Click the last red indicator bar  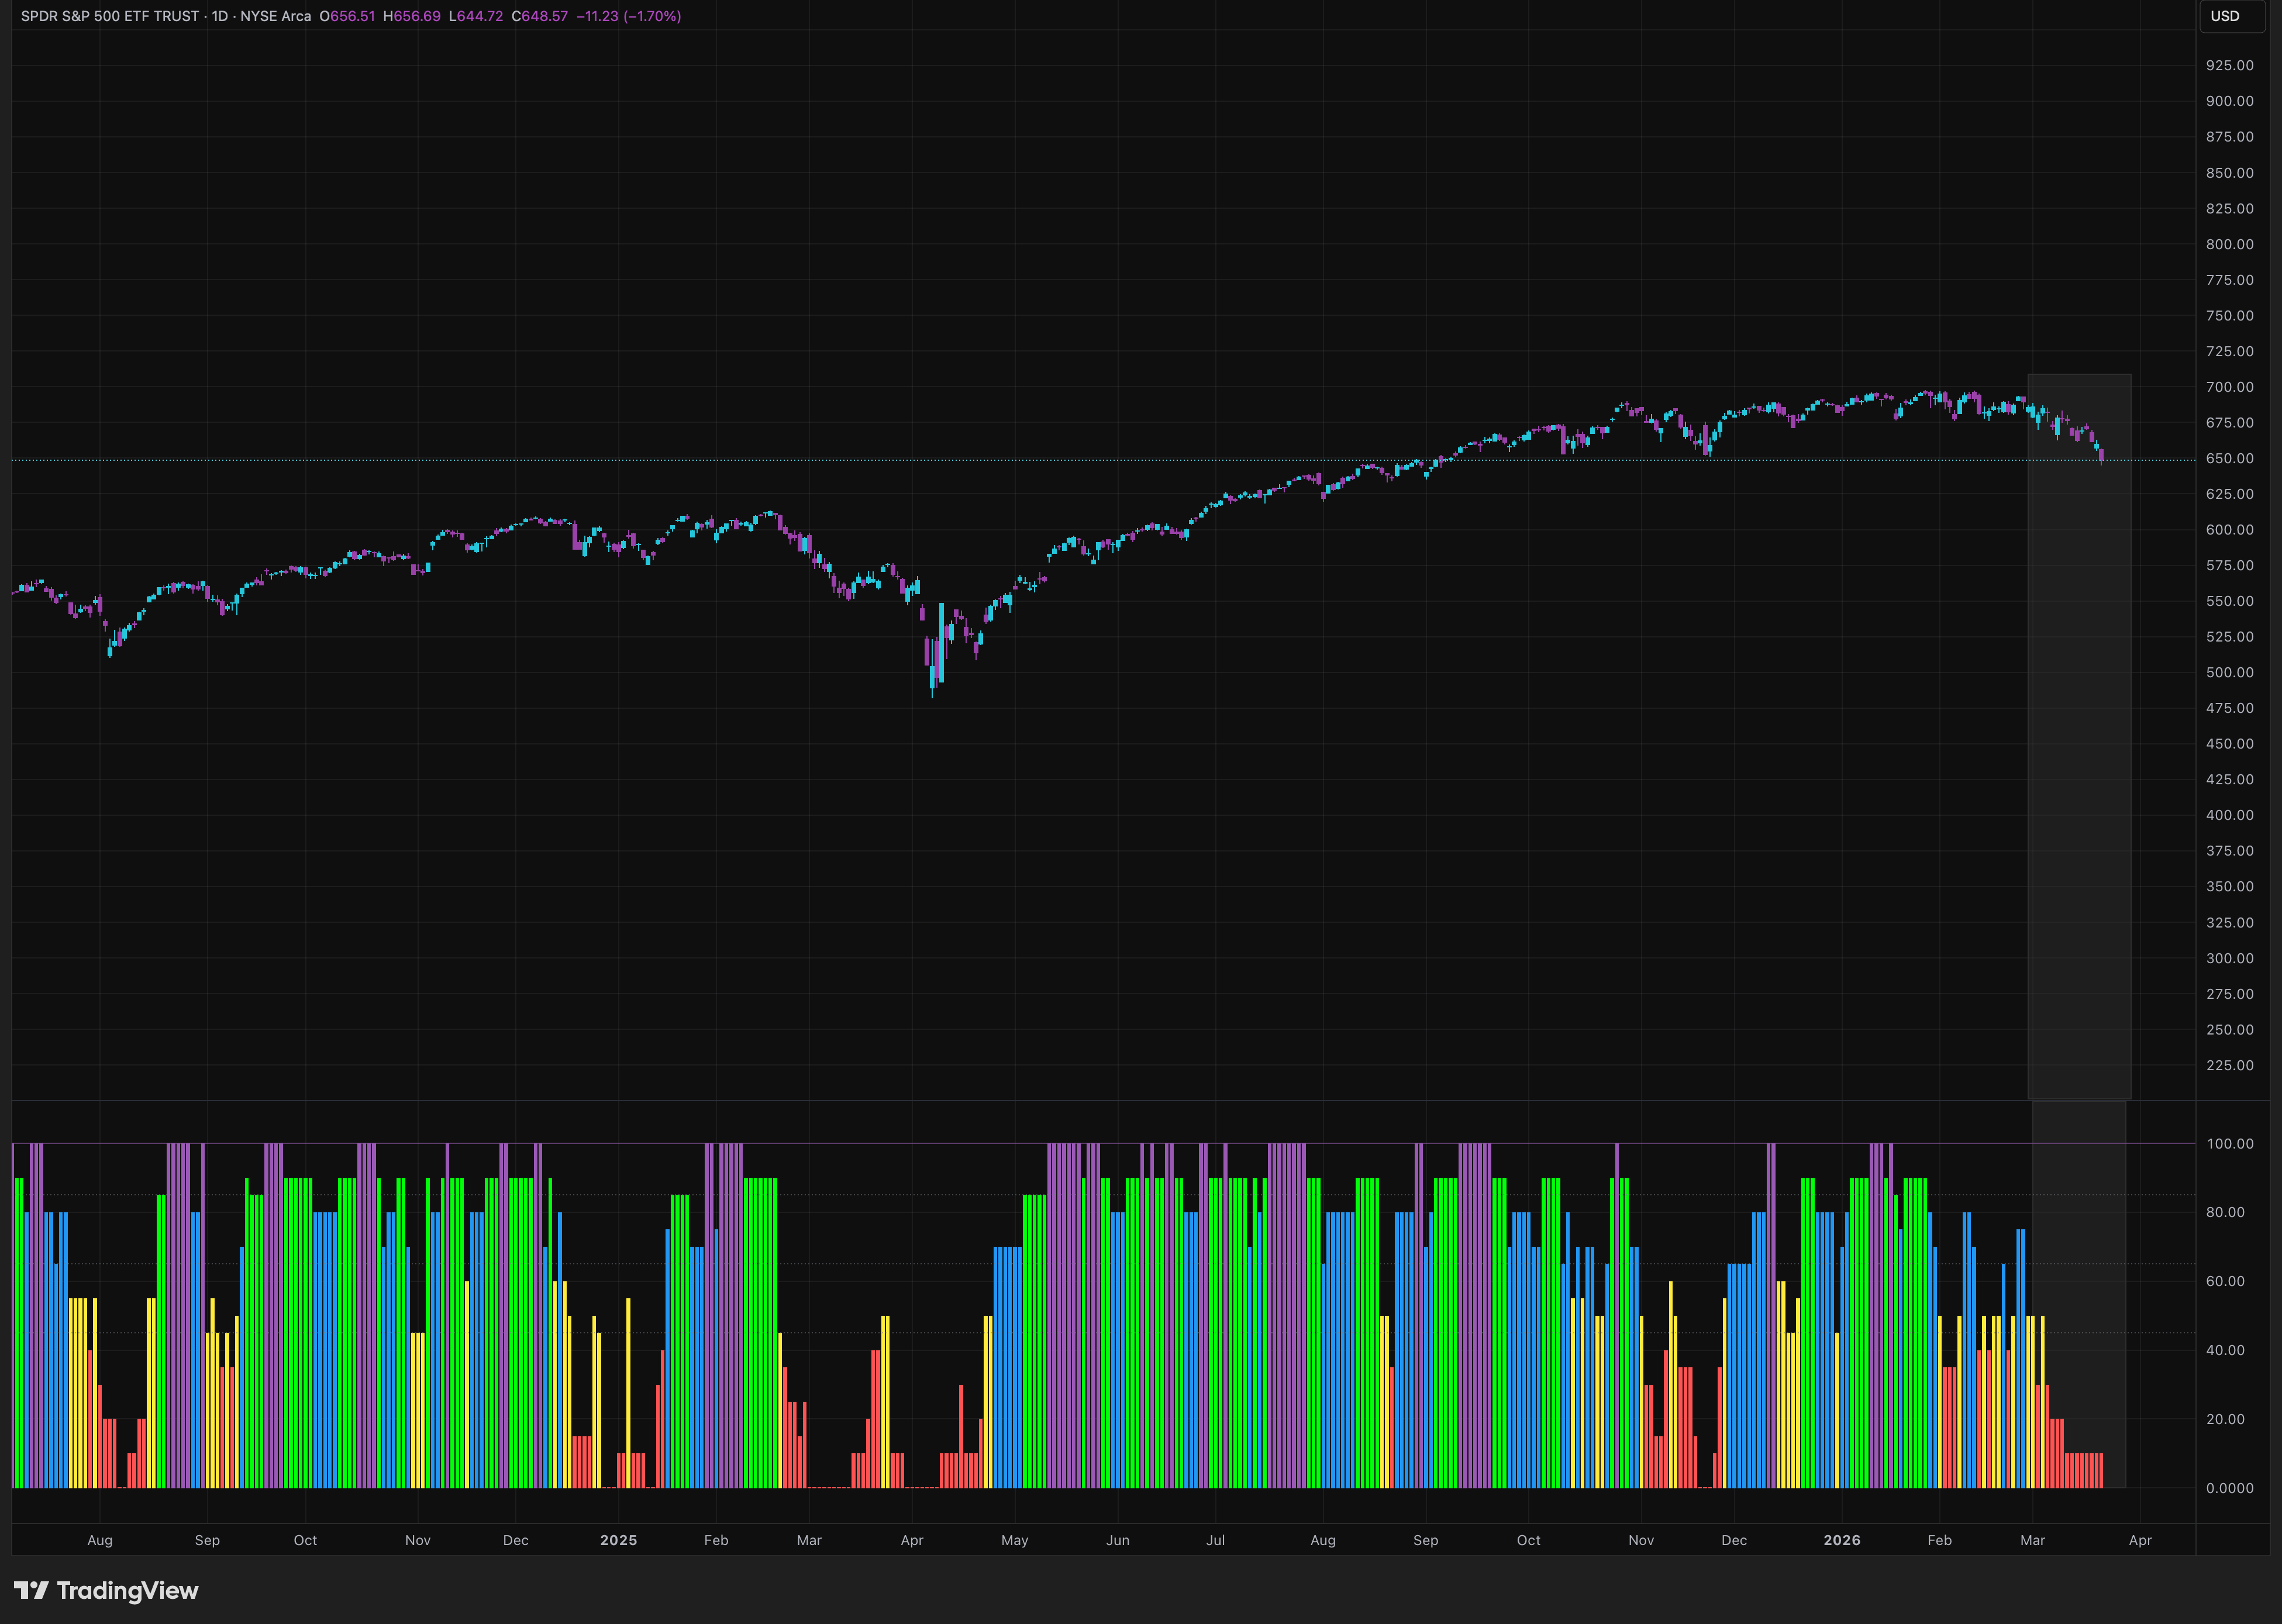pyautogui.click(x=2100, y=1470)
